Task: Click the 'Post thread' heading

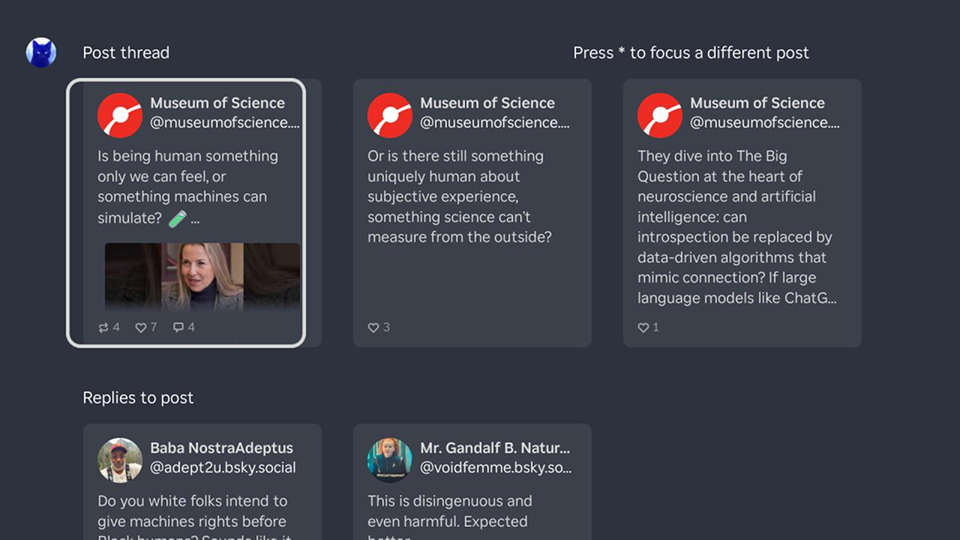Action: click(x=126, y=53)
